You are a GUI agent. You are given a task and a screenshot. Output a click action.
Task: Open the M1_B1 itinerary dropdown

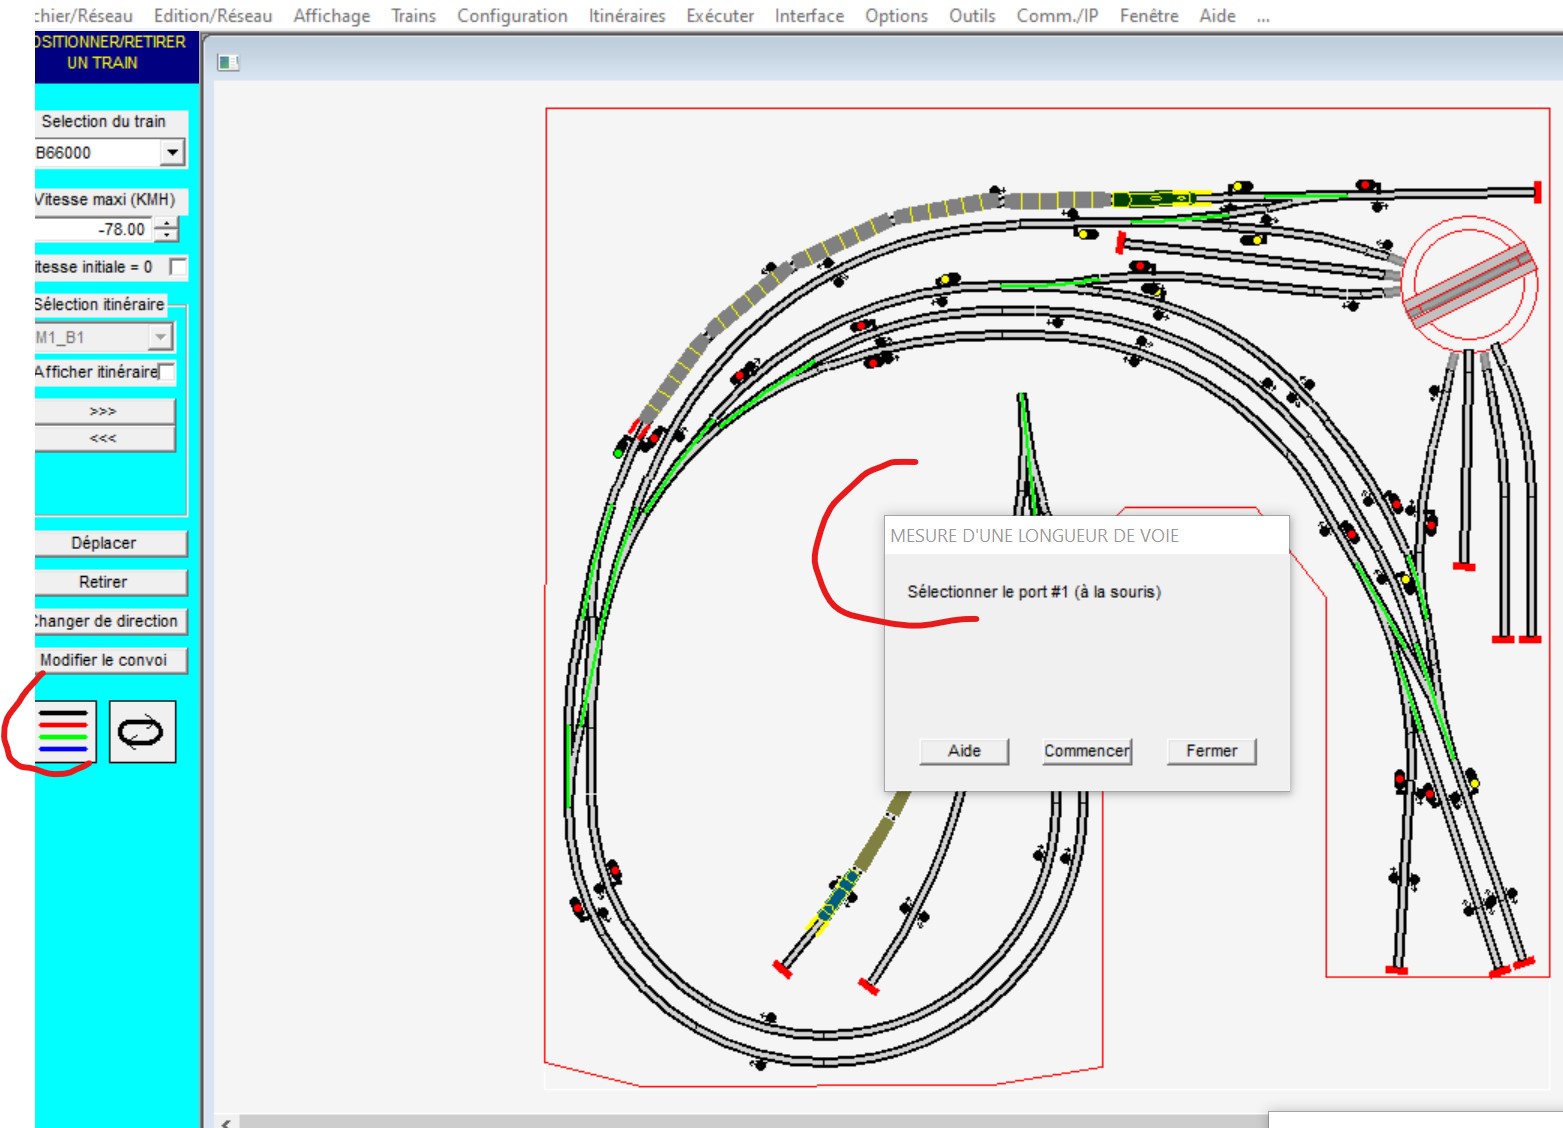coord(161,337)
